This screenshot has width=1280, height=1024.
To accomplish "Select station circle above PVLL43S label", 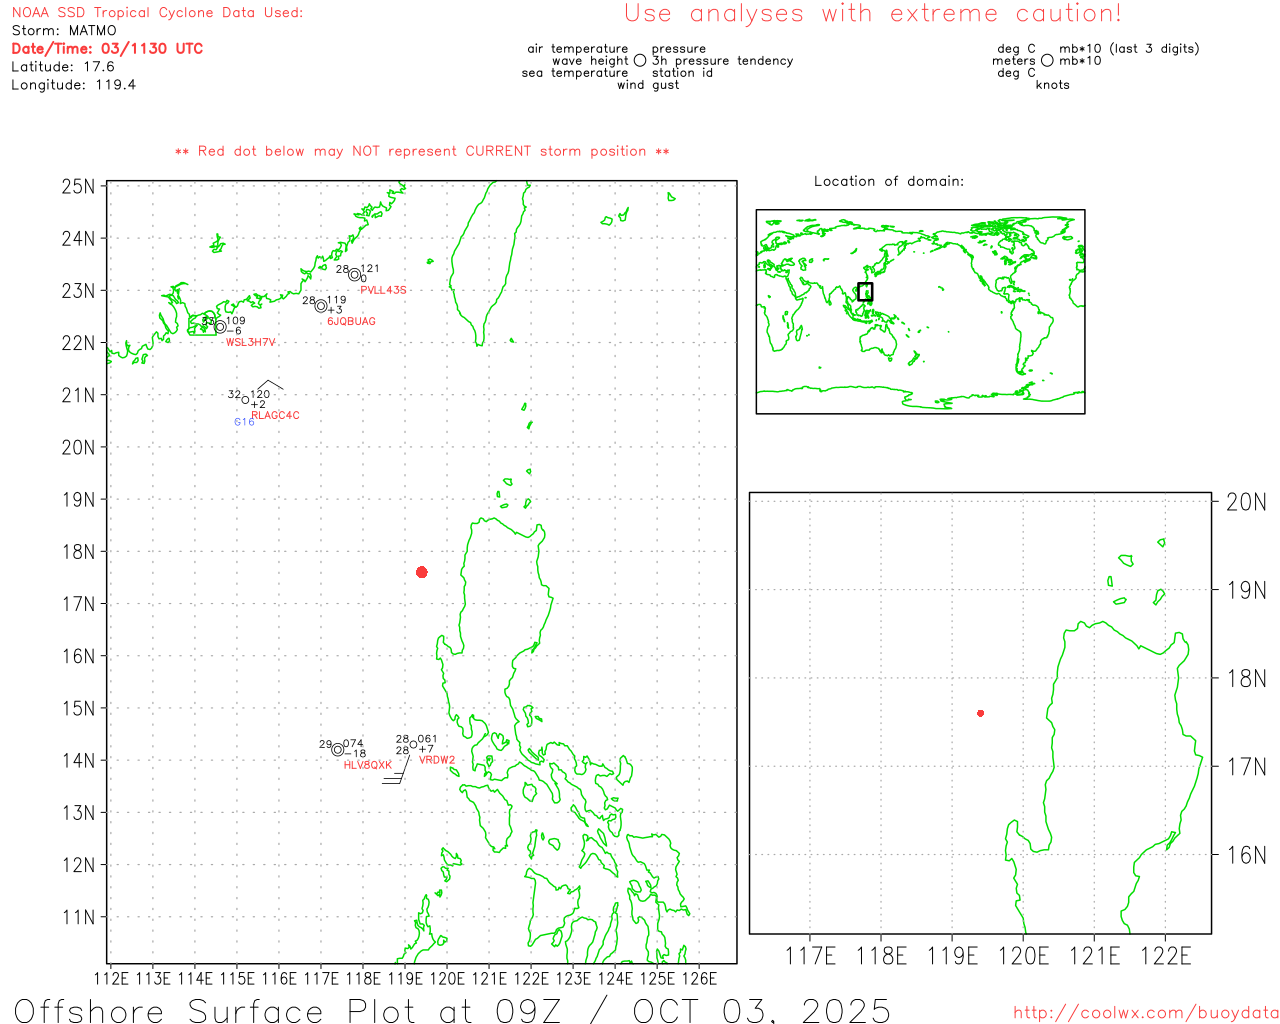I will point(354,275).
